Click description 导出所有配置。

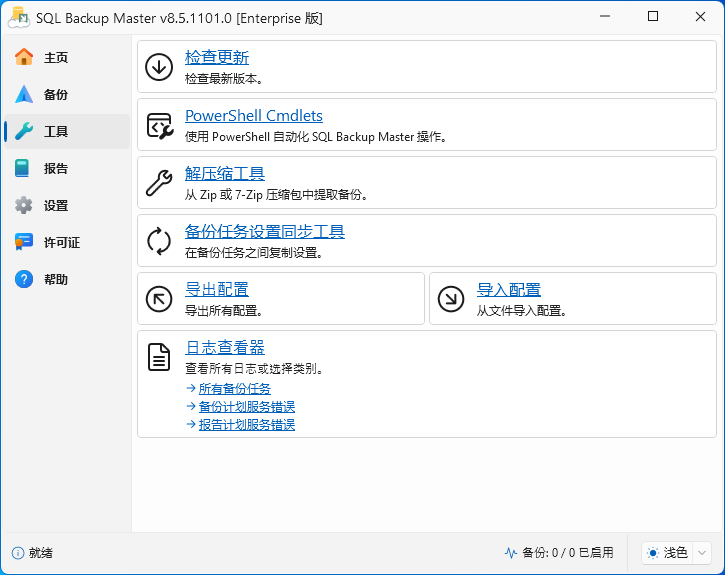pos(224,311)
